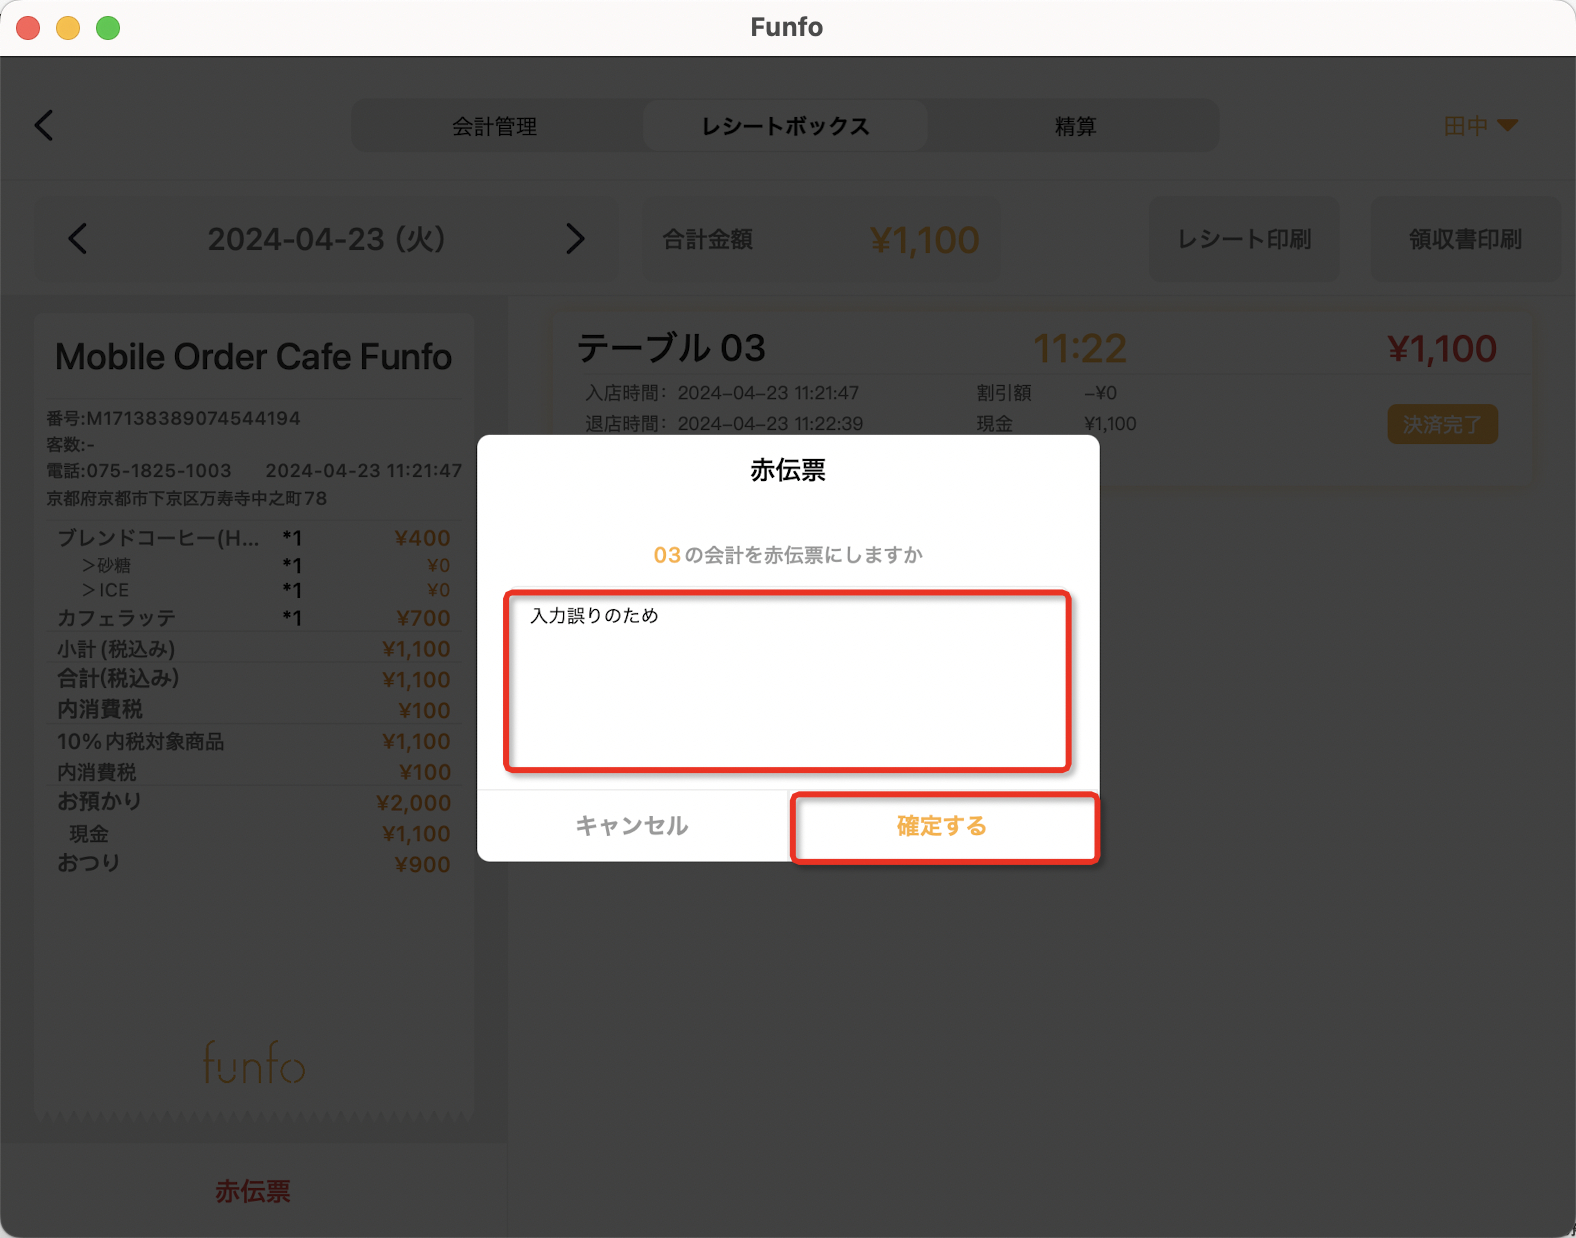Click the 入店時間 entry timestamp
1576x1238 pixels.
pyautogui.click(x=722, y=393)
